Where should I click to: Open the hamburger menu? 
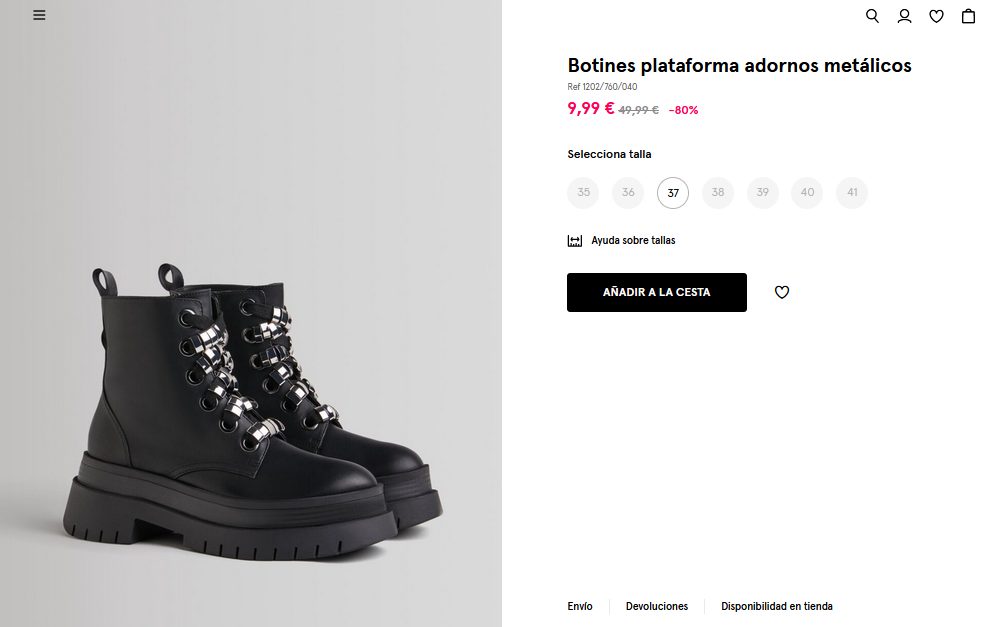click(39, 15)
